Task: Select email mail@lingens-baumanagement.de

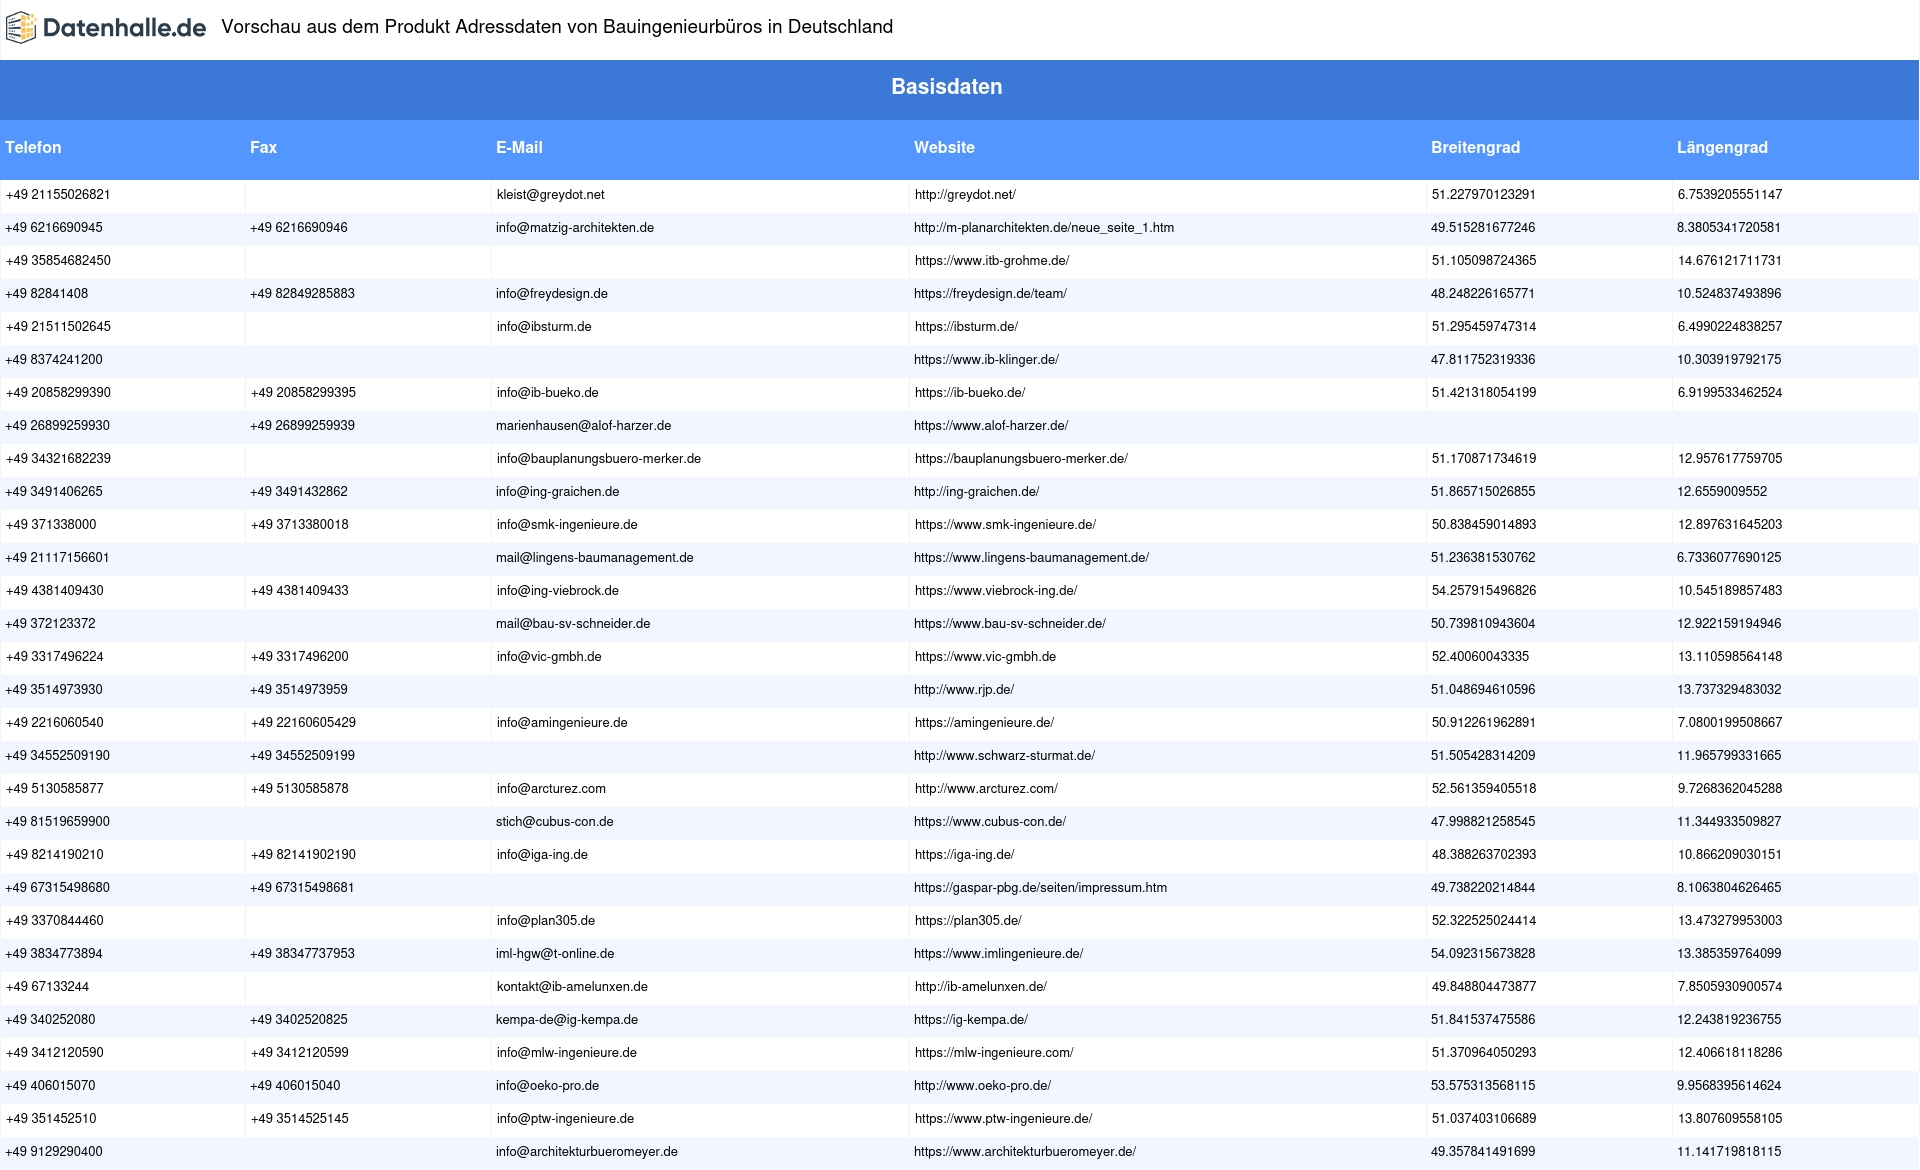Action: 595,558
